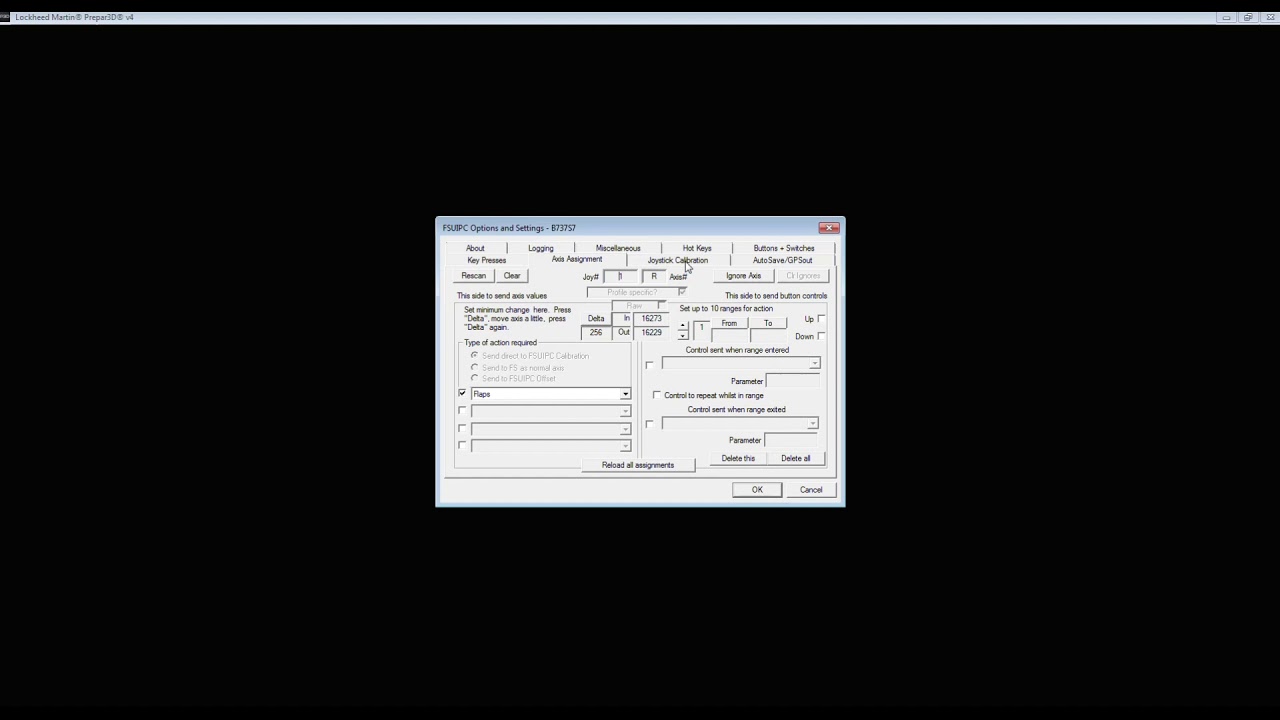
Task: Open the Joystick Calibration tab
Action: pyautogui.click(x=677, y=260)
